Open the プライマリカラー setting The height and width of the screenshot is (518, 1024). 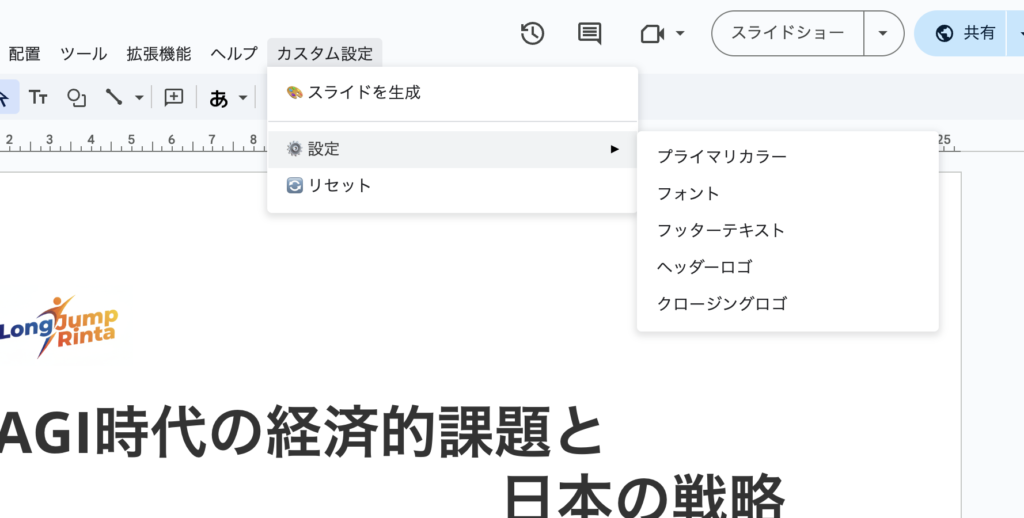tap(721, 156)
